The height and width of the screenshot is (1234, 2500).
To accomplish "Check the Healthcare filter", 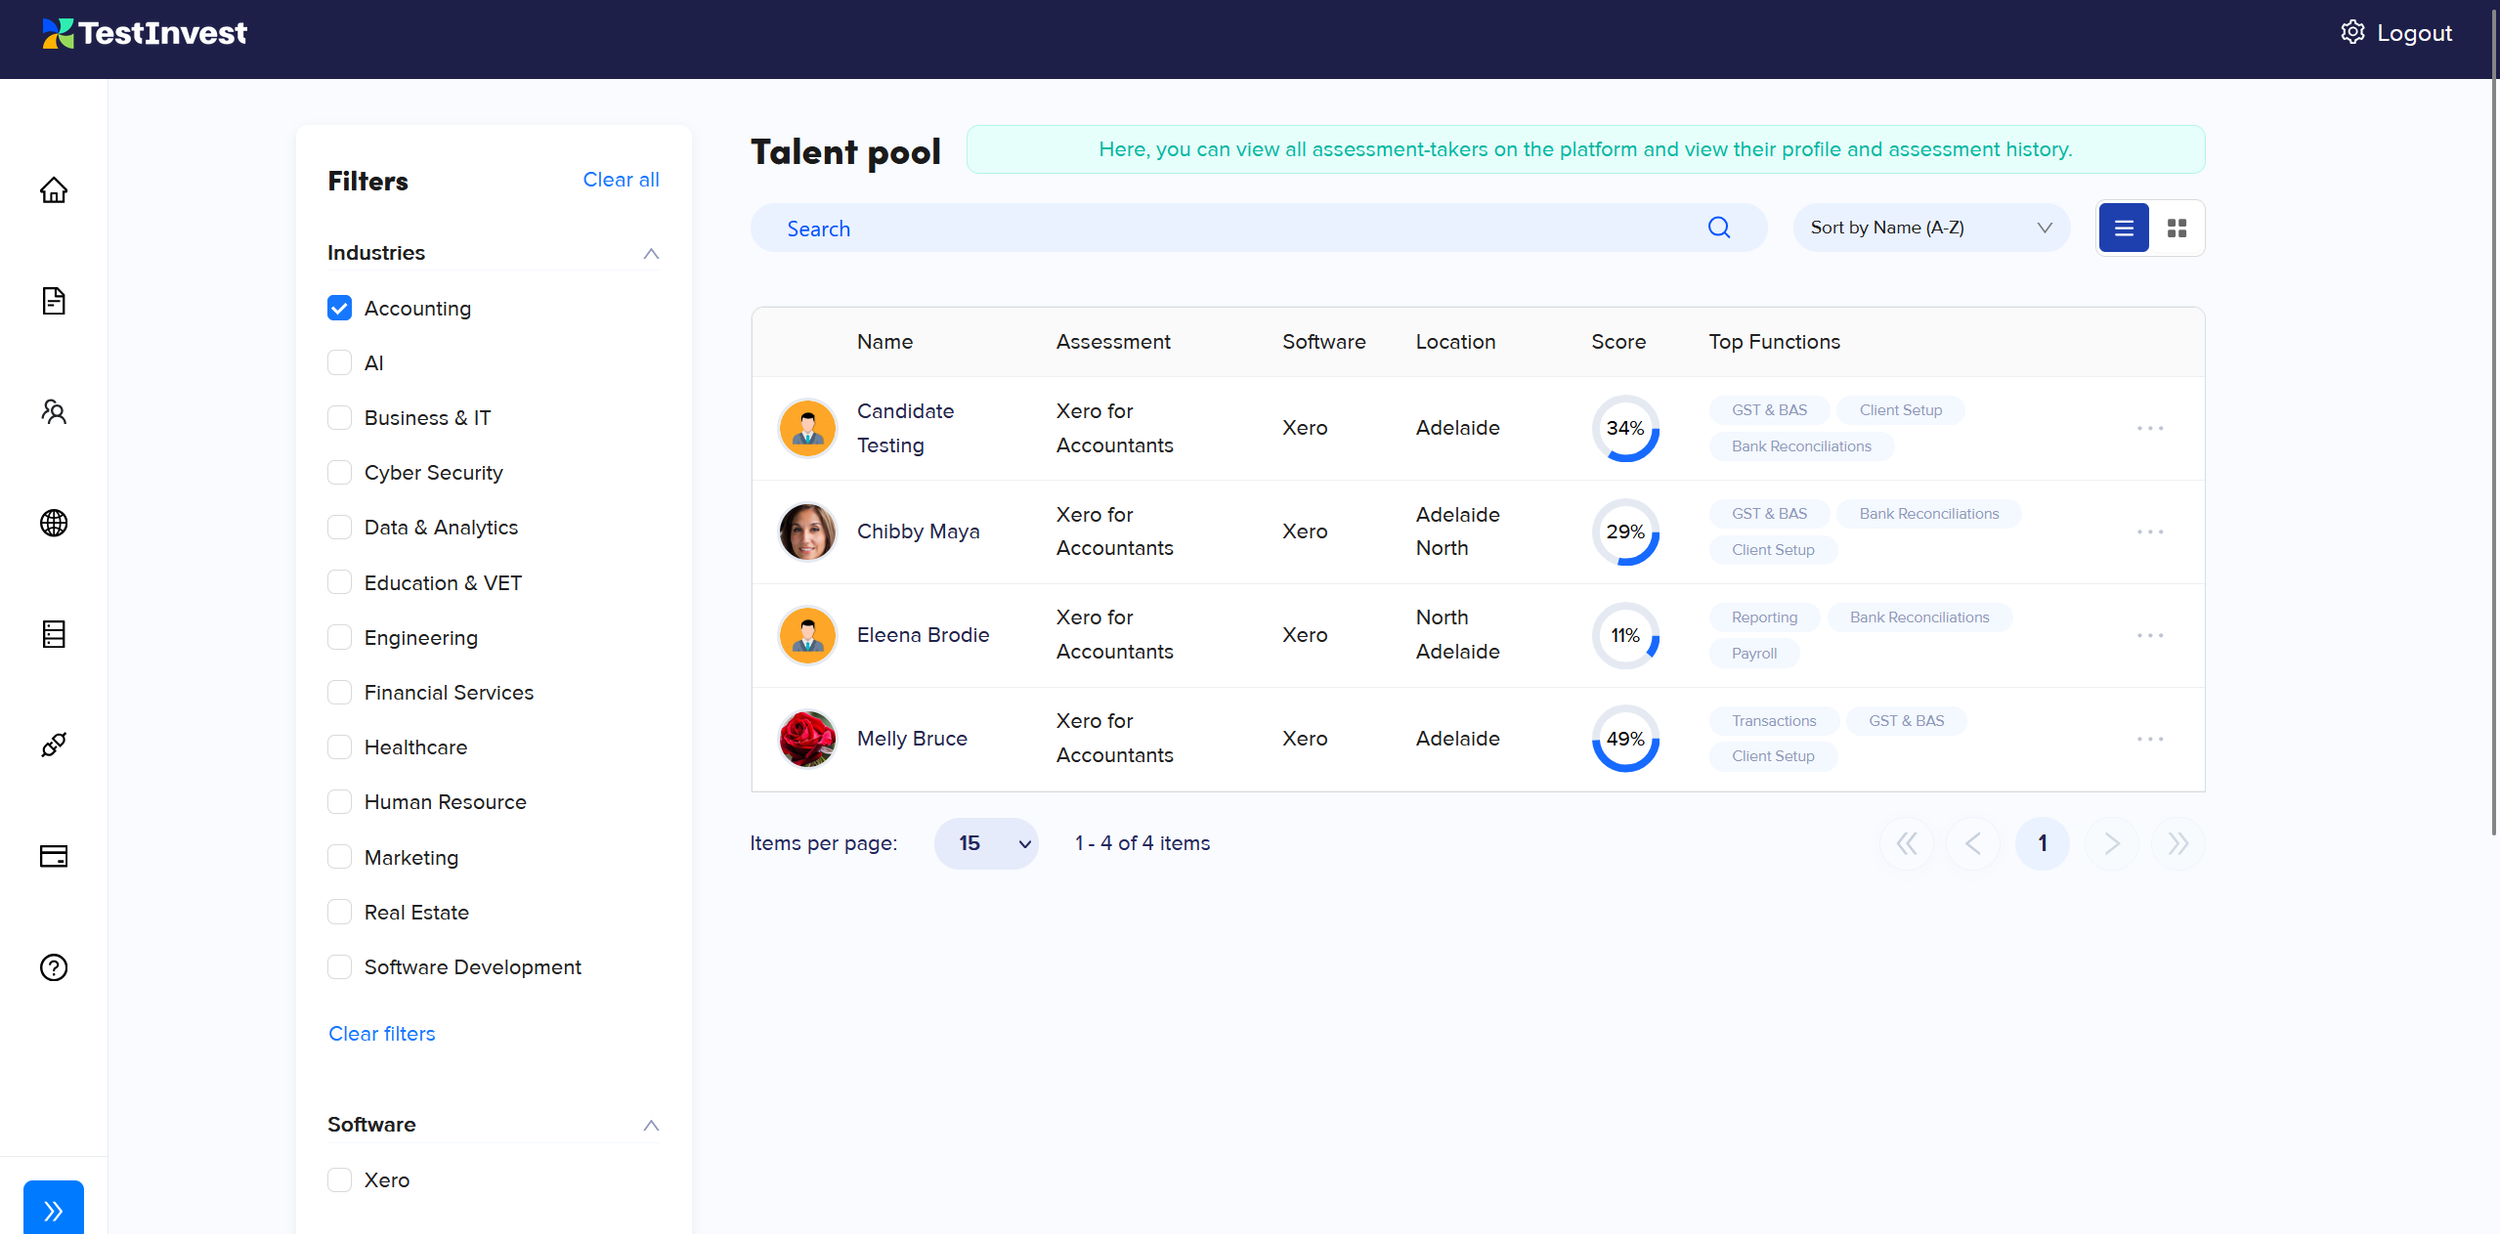I will (x=340, y=747).
